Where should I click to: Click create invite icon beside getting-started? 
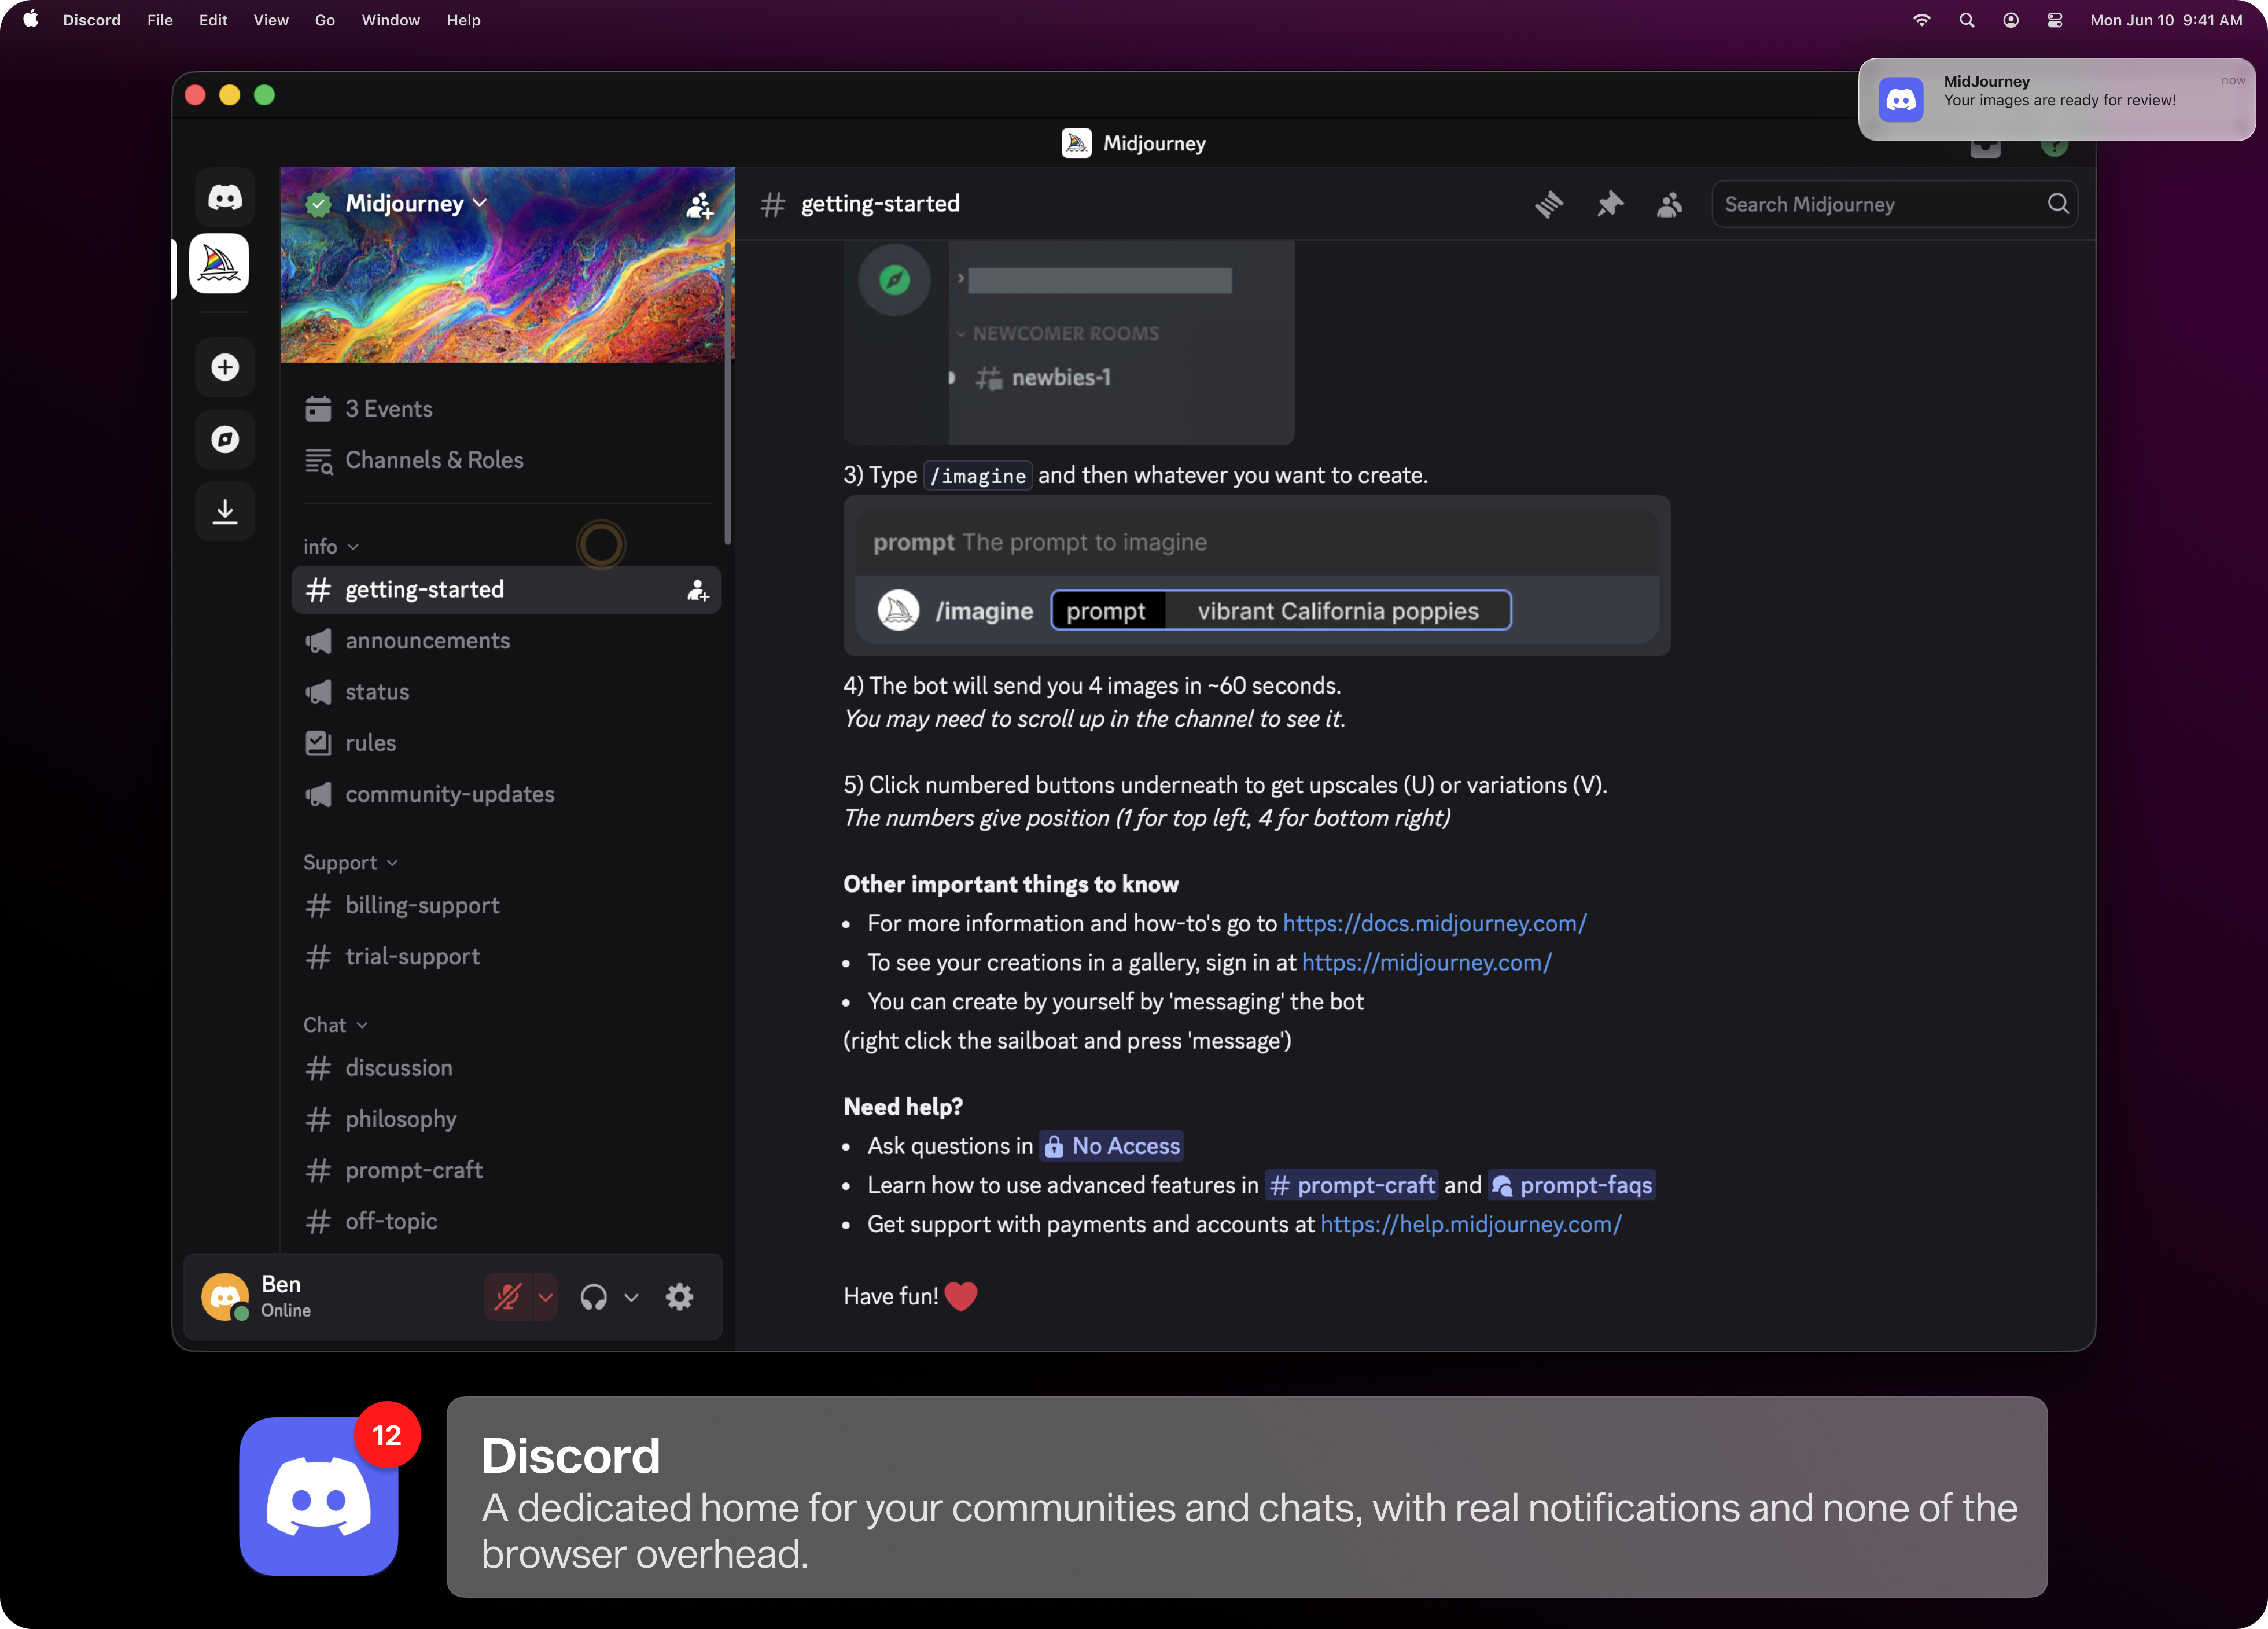[697, 590]
